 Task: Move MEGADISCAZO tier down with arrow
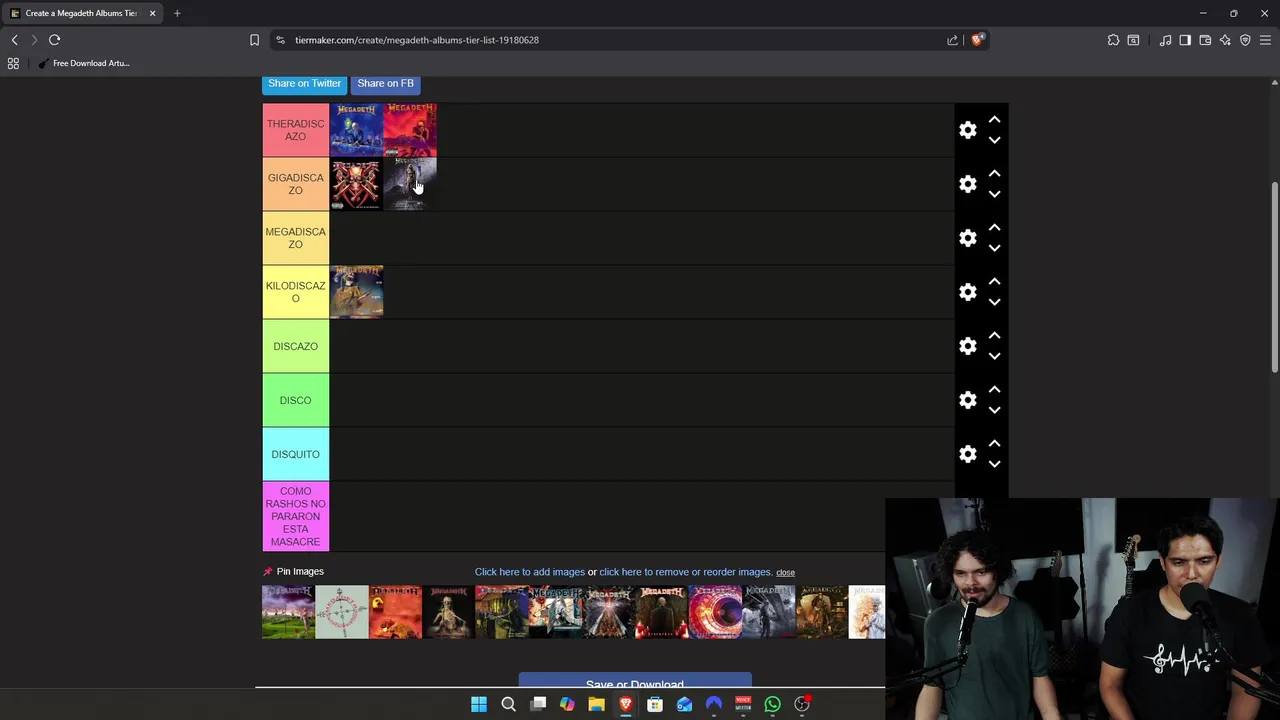994,248
